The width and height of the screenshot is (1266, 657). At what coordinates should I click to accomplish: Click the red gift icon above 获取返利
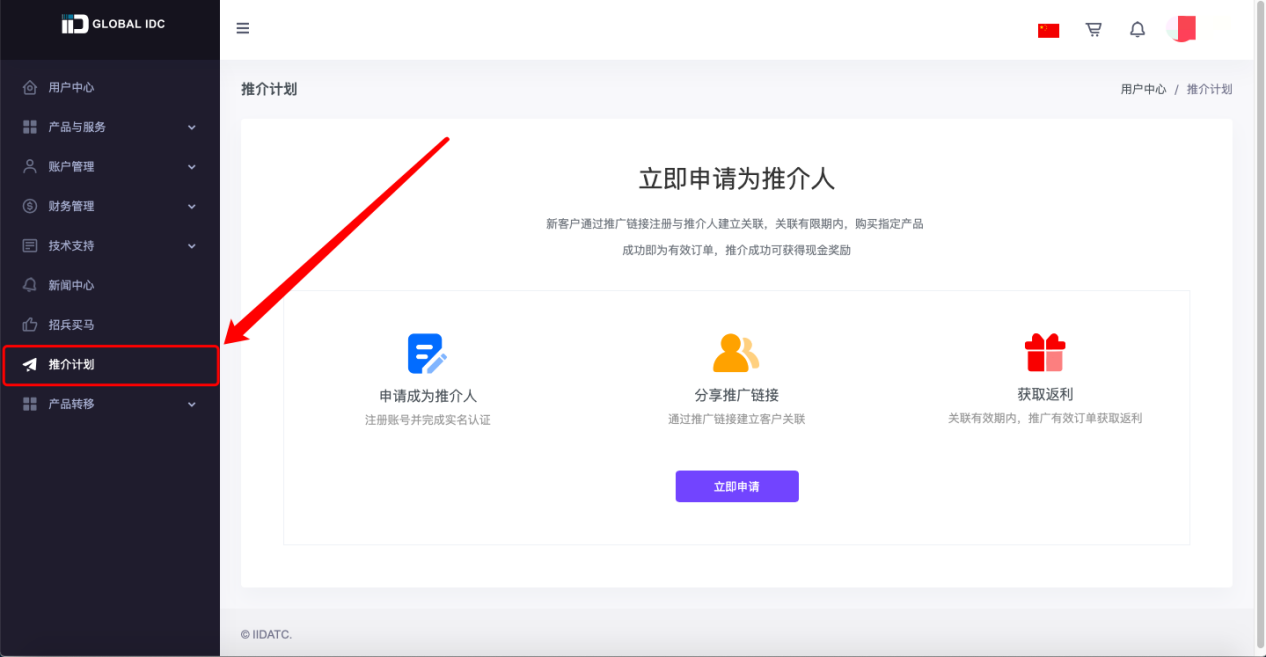click(x=1044, y=348)
